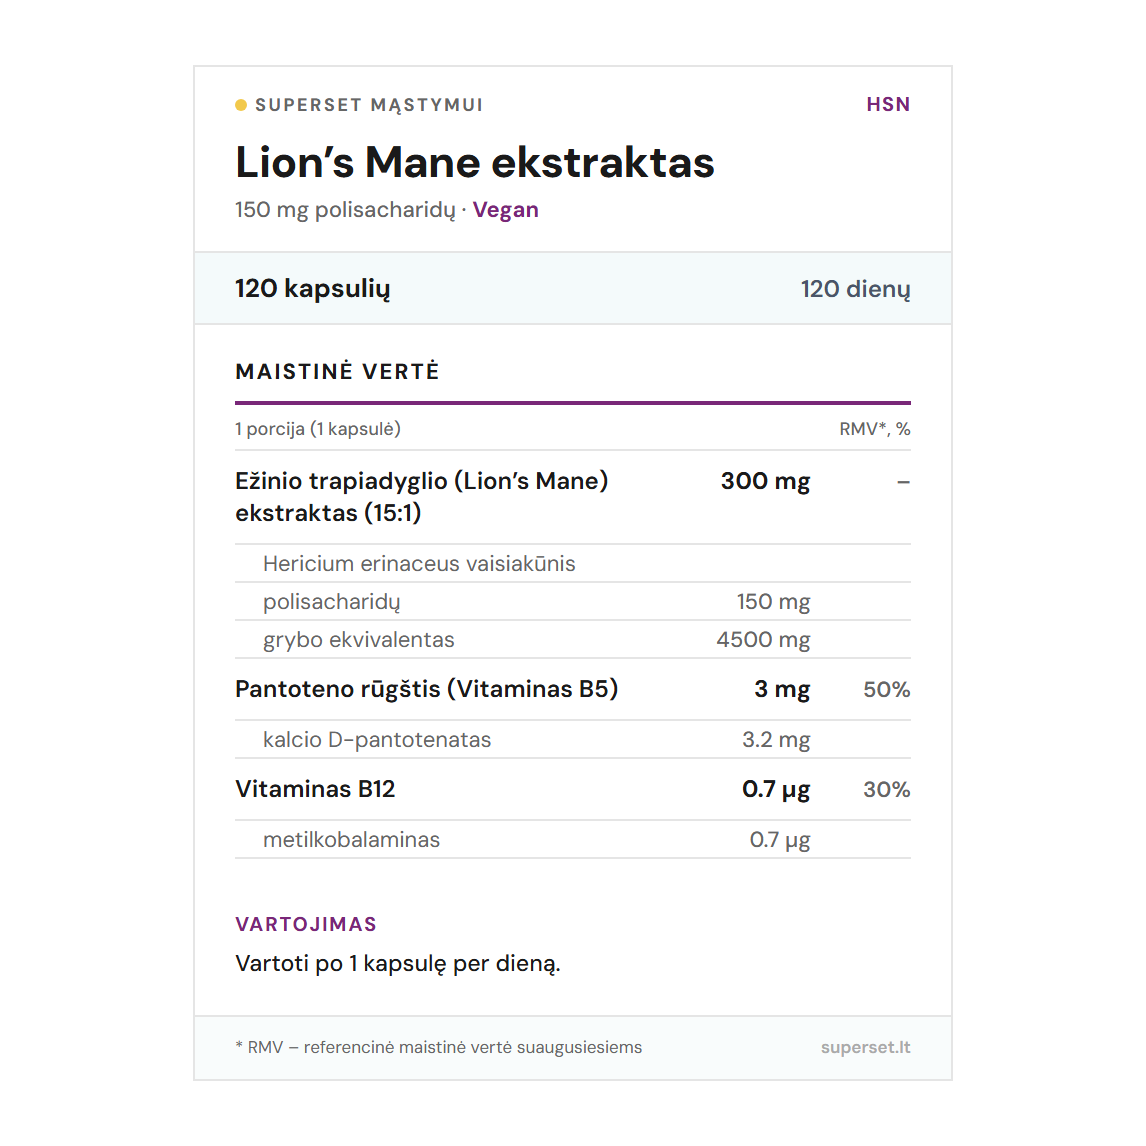Click the Hericium erinaceus vaisiakūnis row
Screen dimensions: 1146x1146
click(x=419, y=564)
